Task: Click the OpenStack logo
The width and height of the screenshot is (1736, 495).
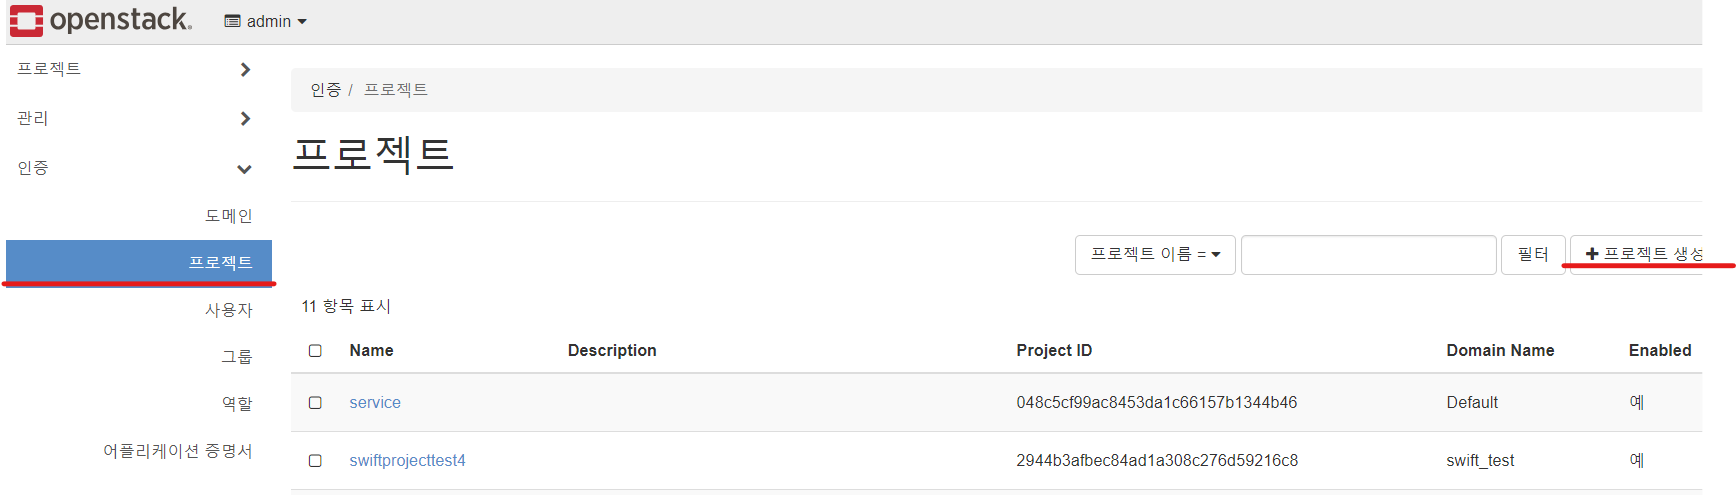Action: pos(100,20)
